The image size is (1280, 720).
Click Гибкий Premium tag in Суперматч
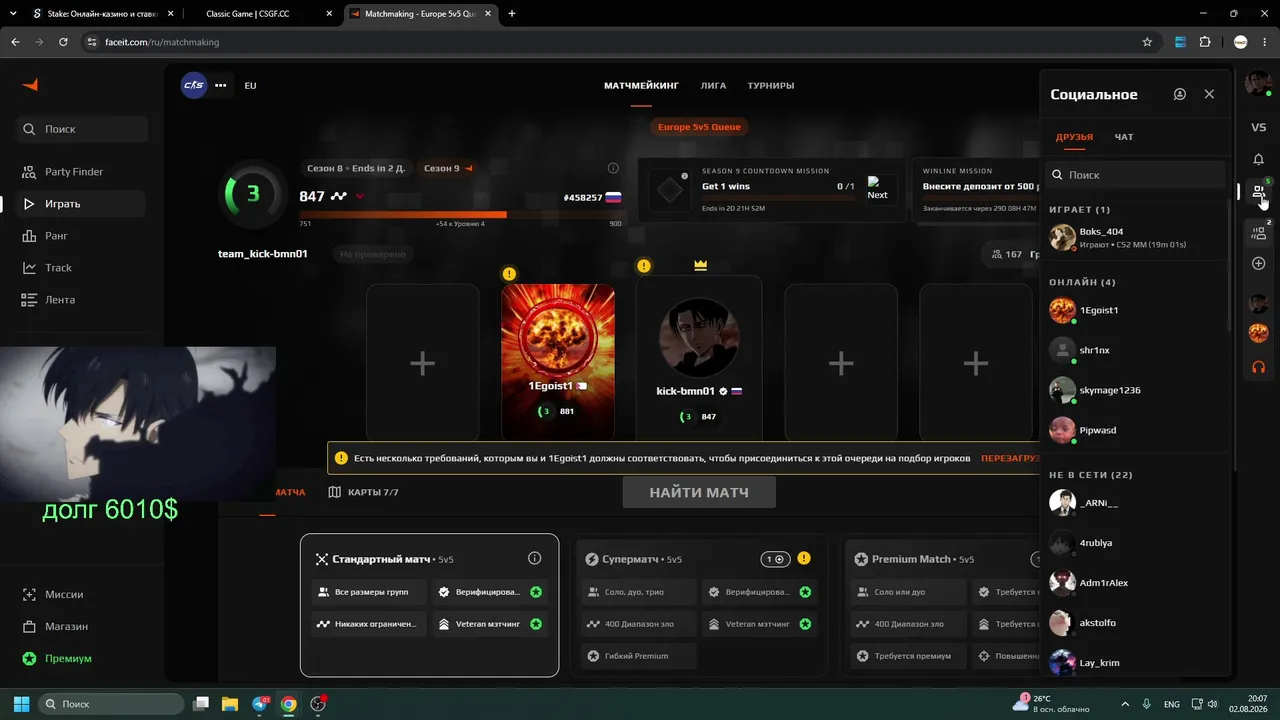(638, 656)
